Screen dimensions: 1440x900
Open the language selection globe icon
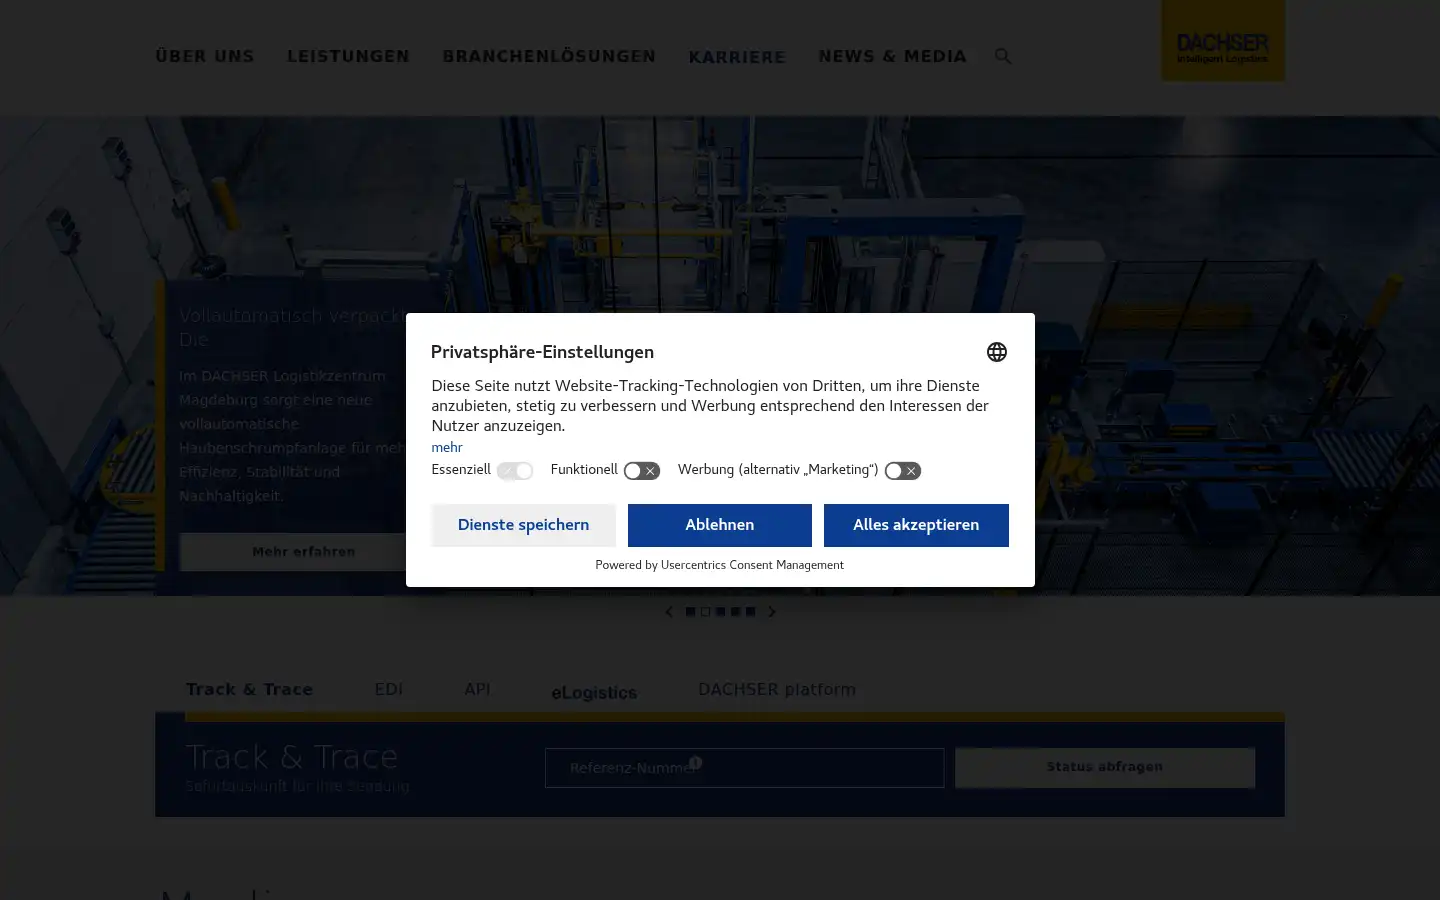tap(996, 352)
